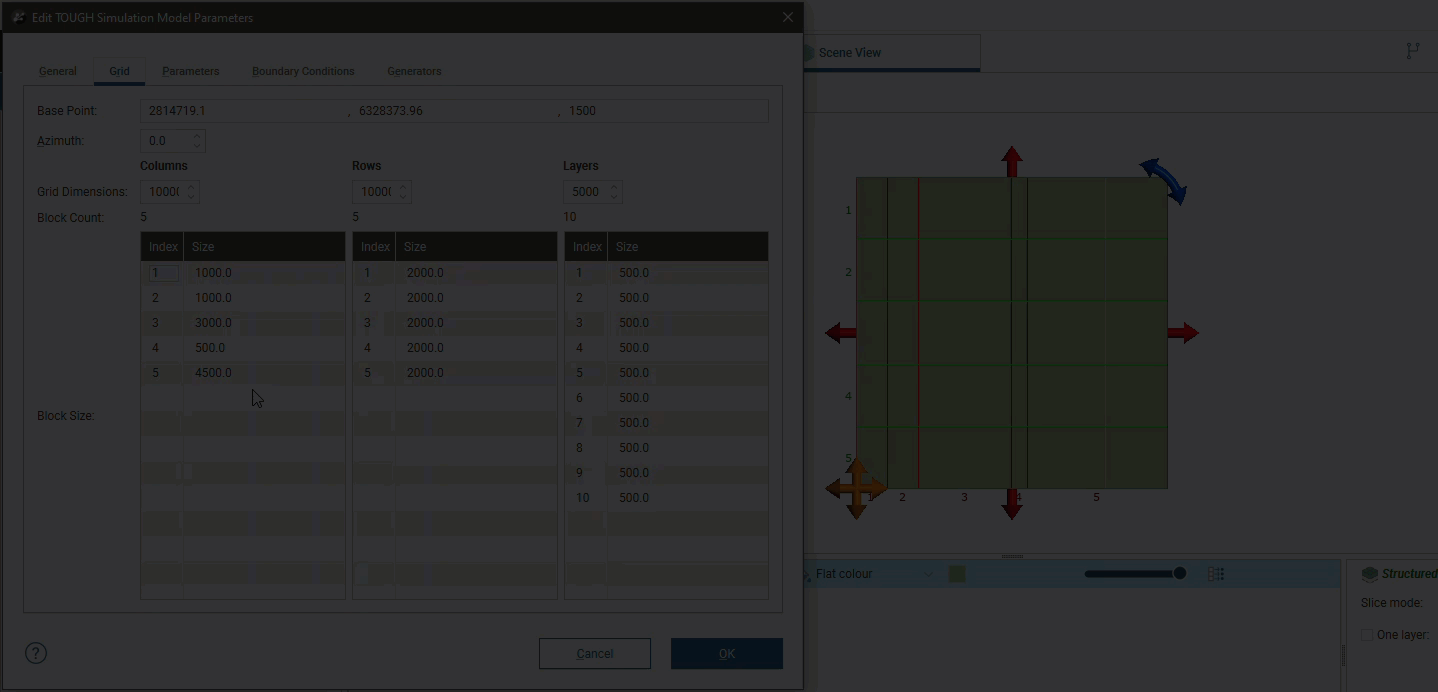Select layer 10 size cell 500.0

(x=688, y=498)
